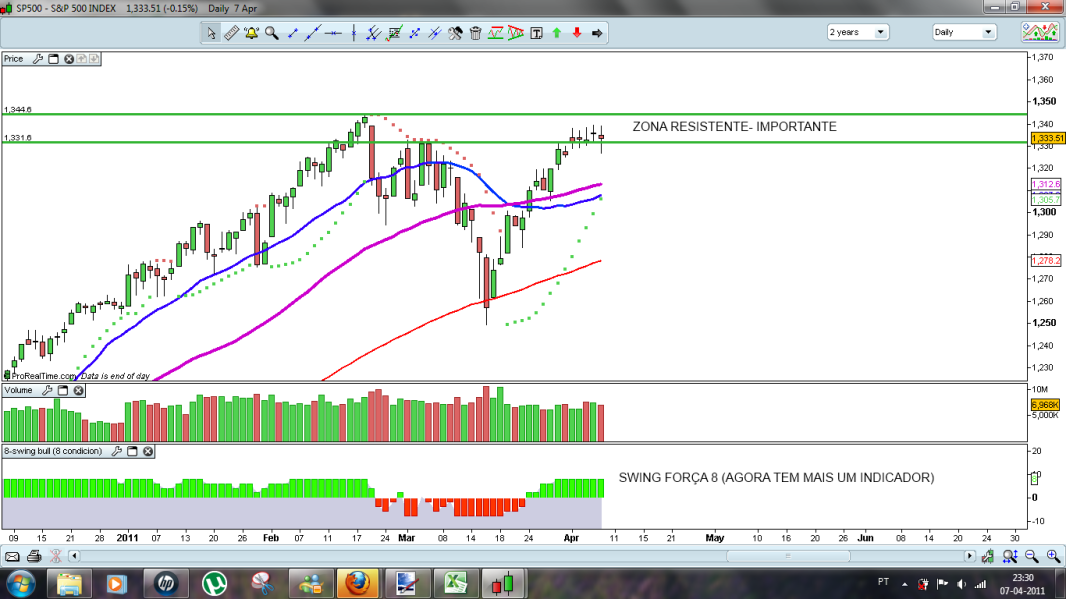Click the 1,312.6 magenta moving average tag
Image resolution: width=1066 pixels, height=599 pixels.
pos(1046,184)
